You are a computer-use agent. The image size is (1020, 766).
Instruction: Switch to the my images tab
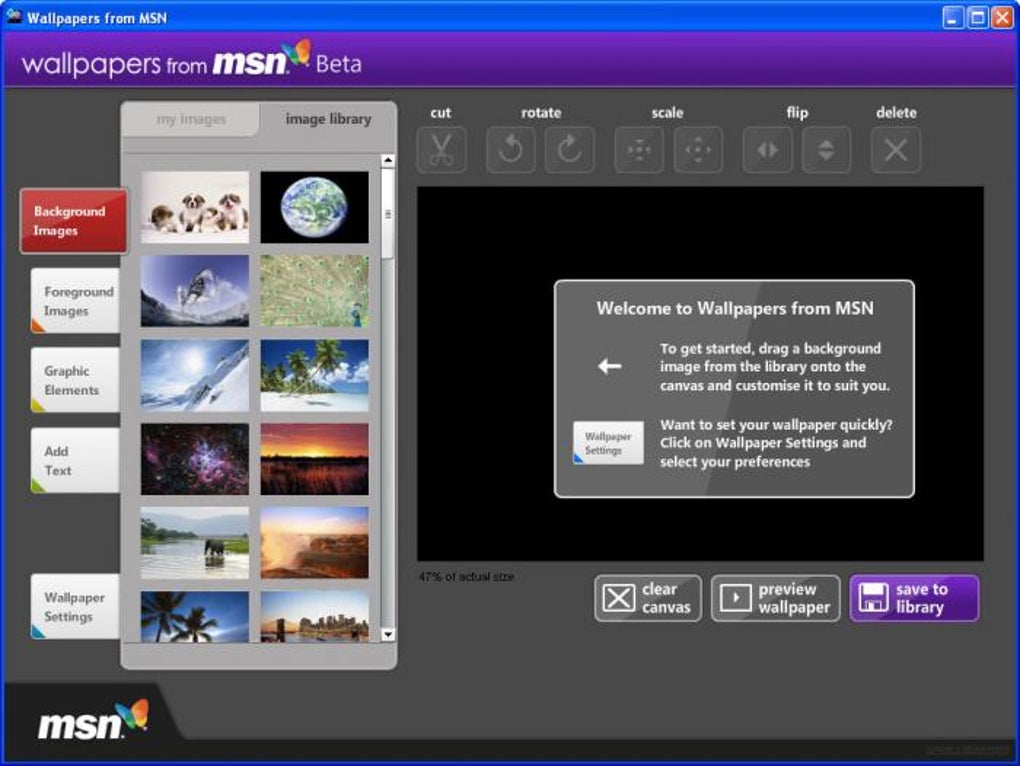[191, 120]
